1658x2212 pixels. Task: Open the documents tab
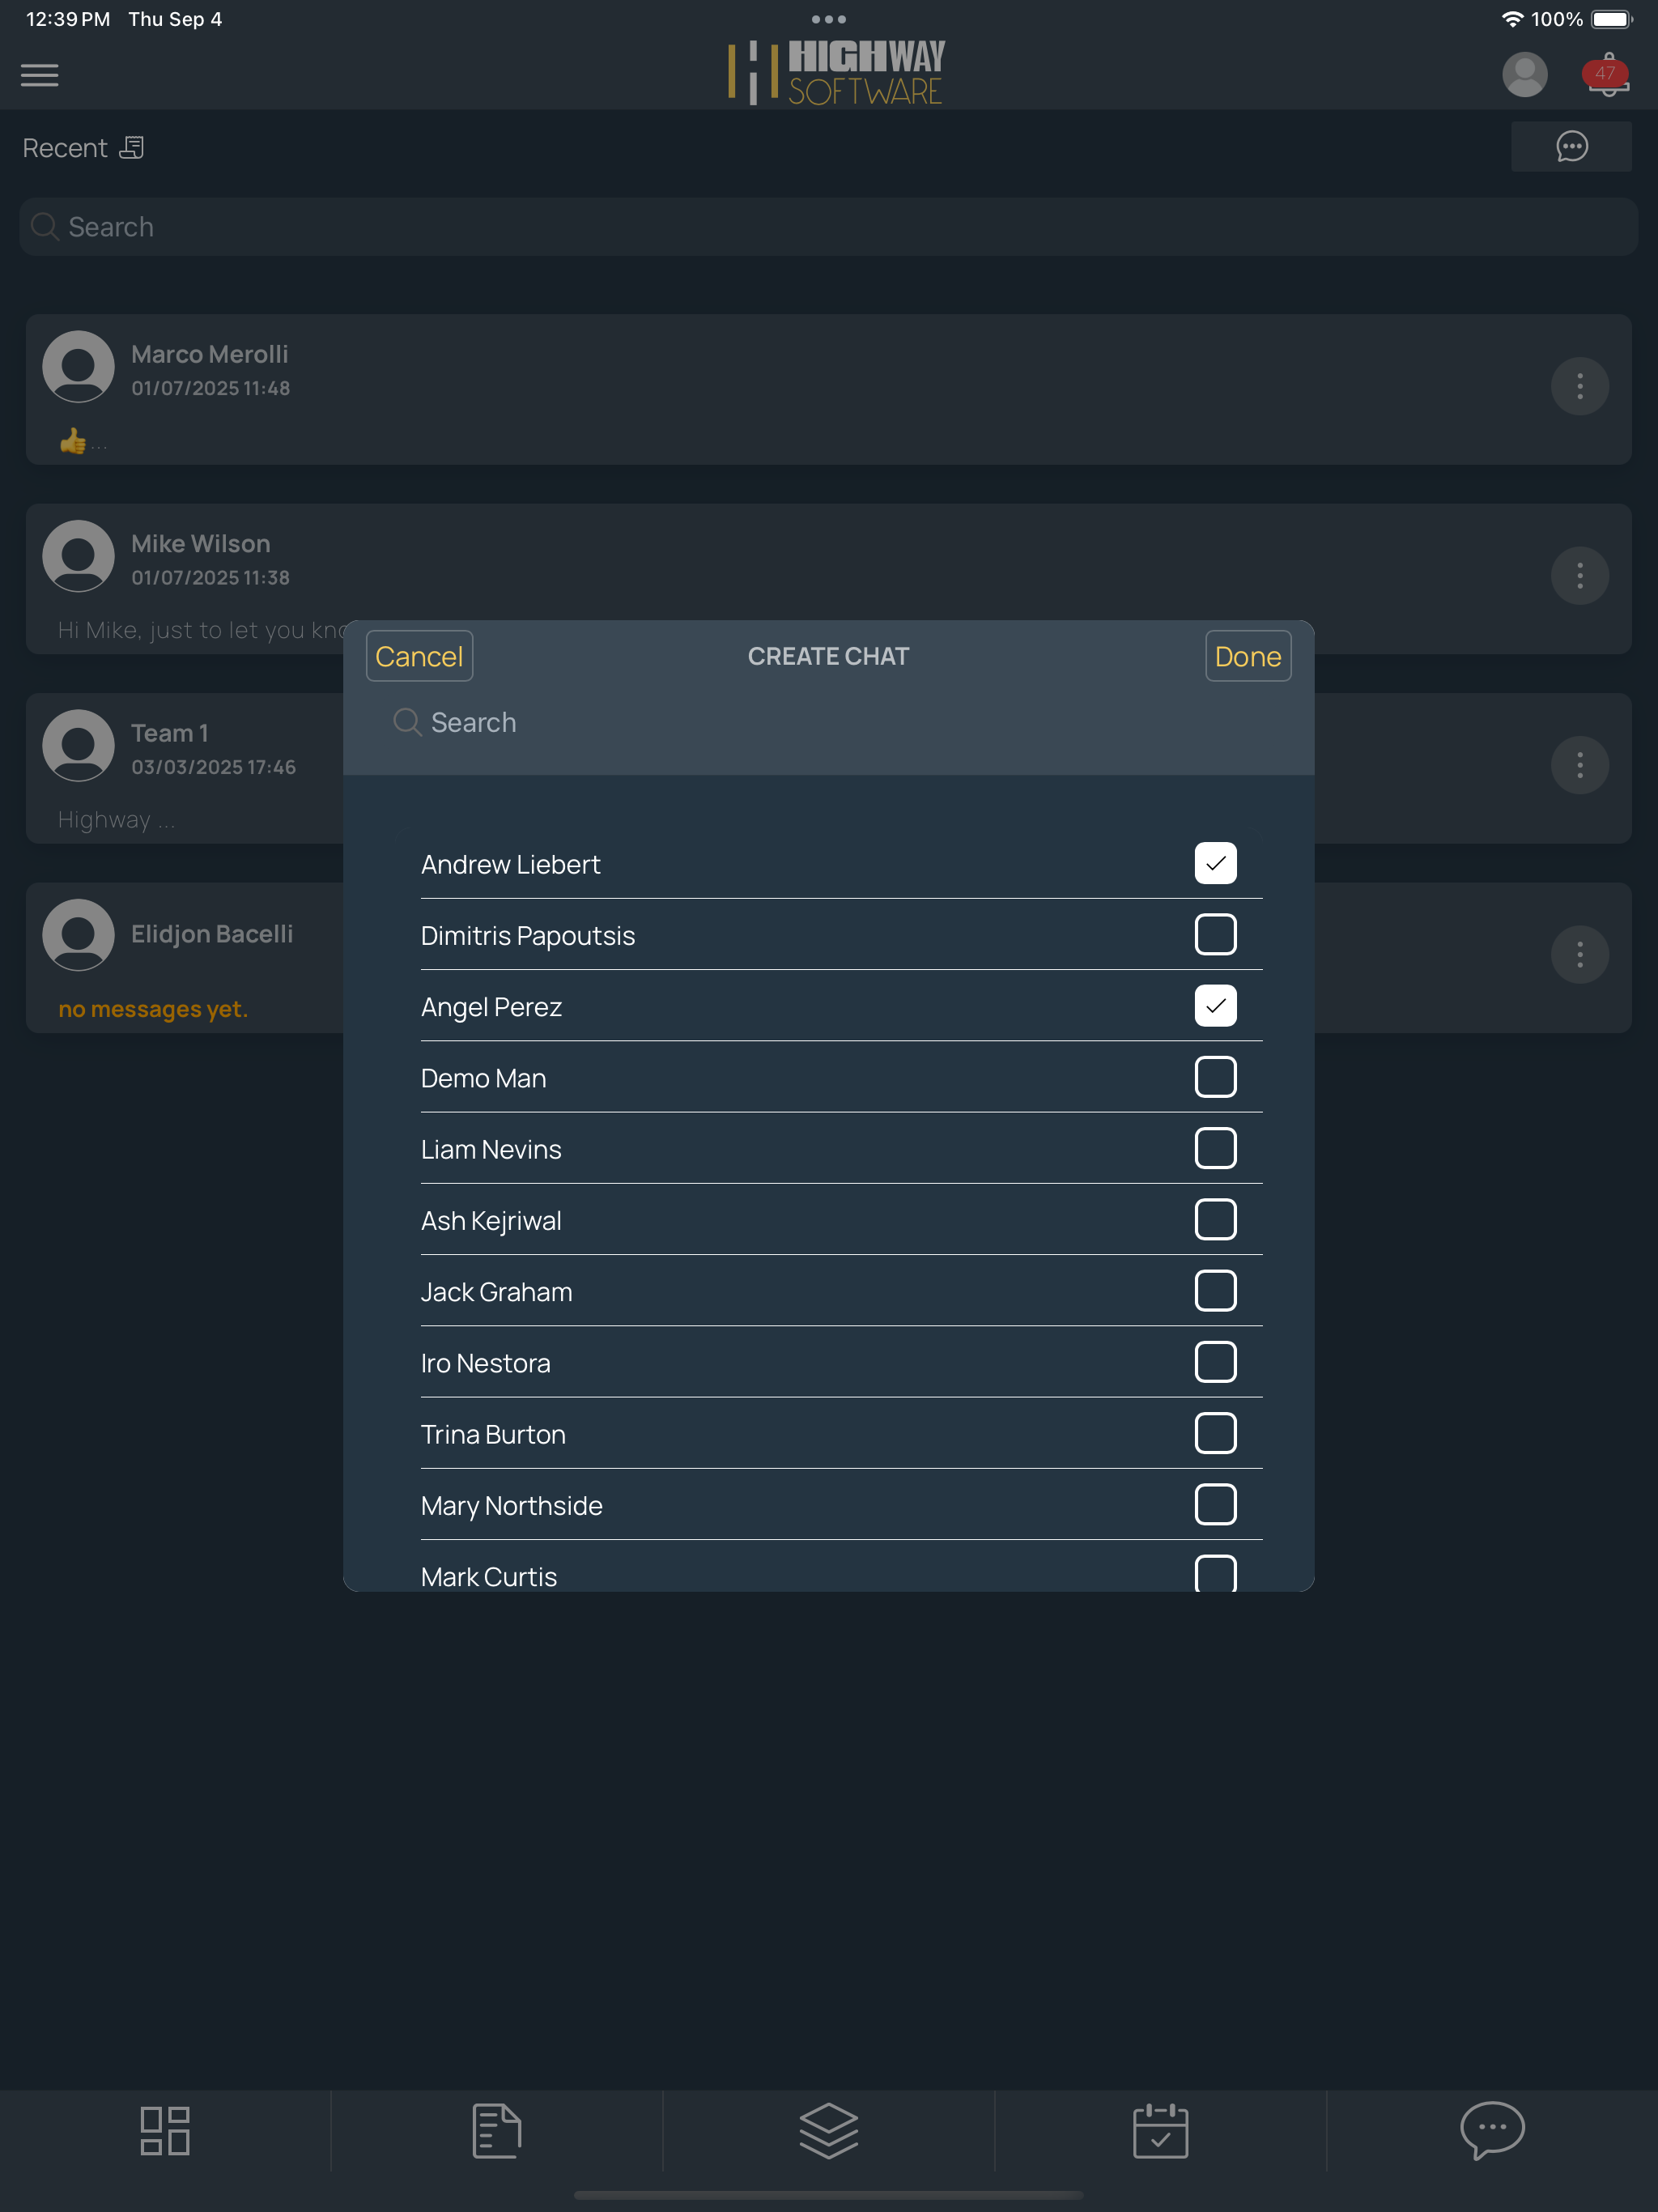coord(497,2130)
